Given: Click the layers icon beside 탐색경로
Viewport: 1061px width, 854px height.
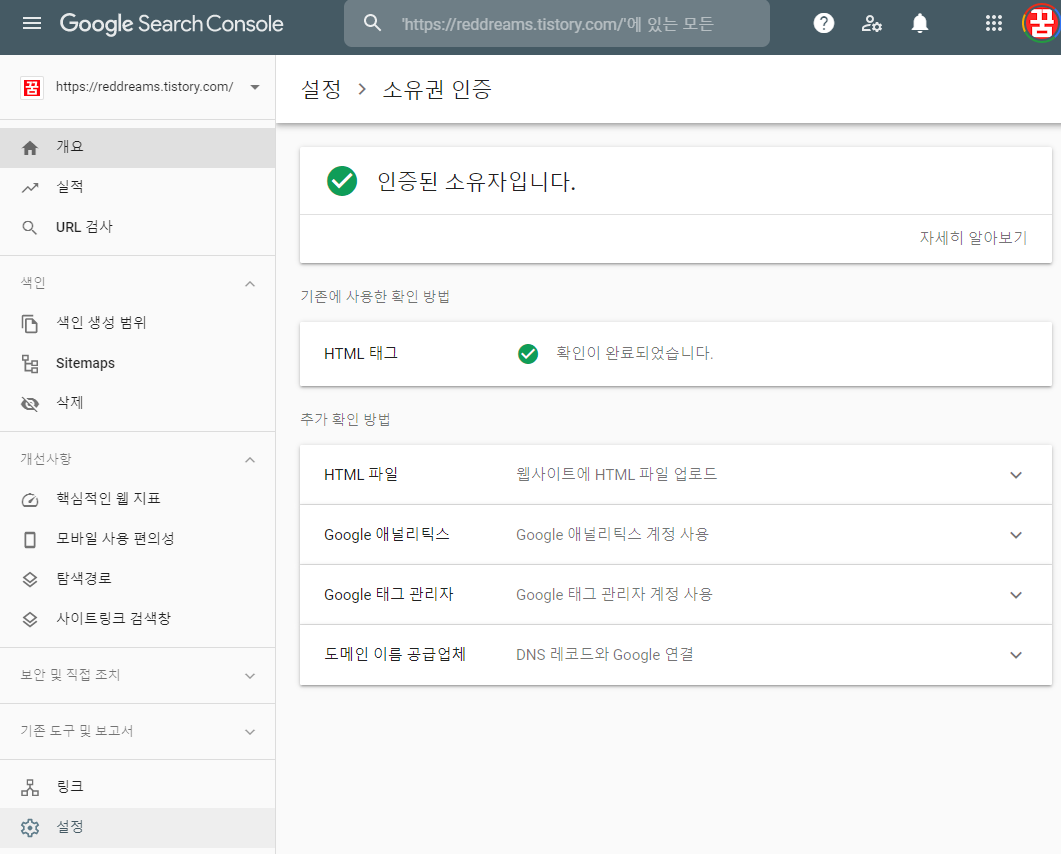Looking at the screenshot, I should coord(30,579).
